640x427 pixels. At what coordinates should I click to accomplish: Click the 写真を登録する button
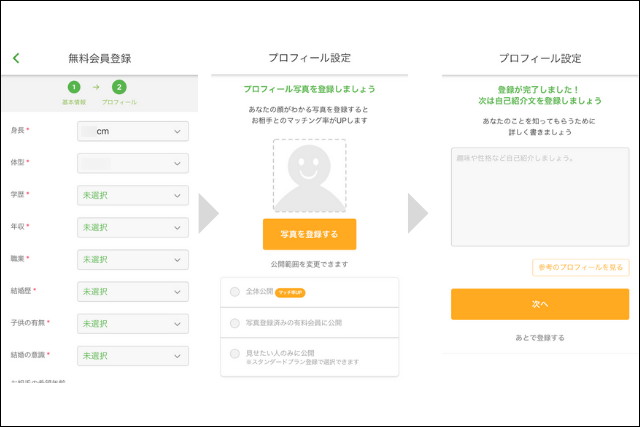[309, 234]
